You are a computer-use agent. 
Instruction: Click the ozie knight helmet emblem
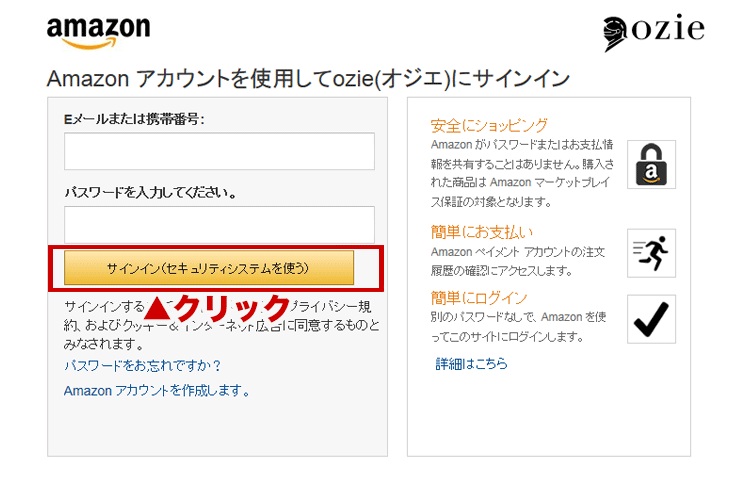615,34
